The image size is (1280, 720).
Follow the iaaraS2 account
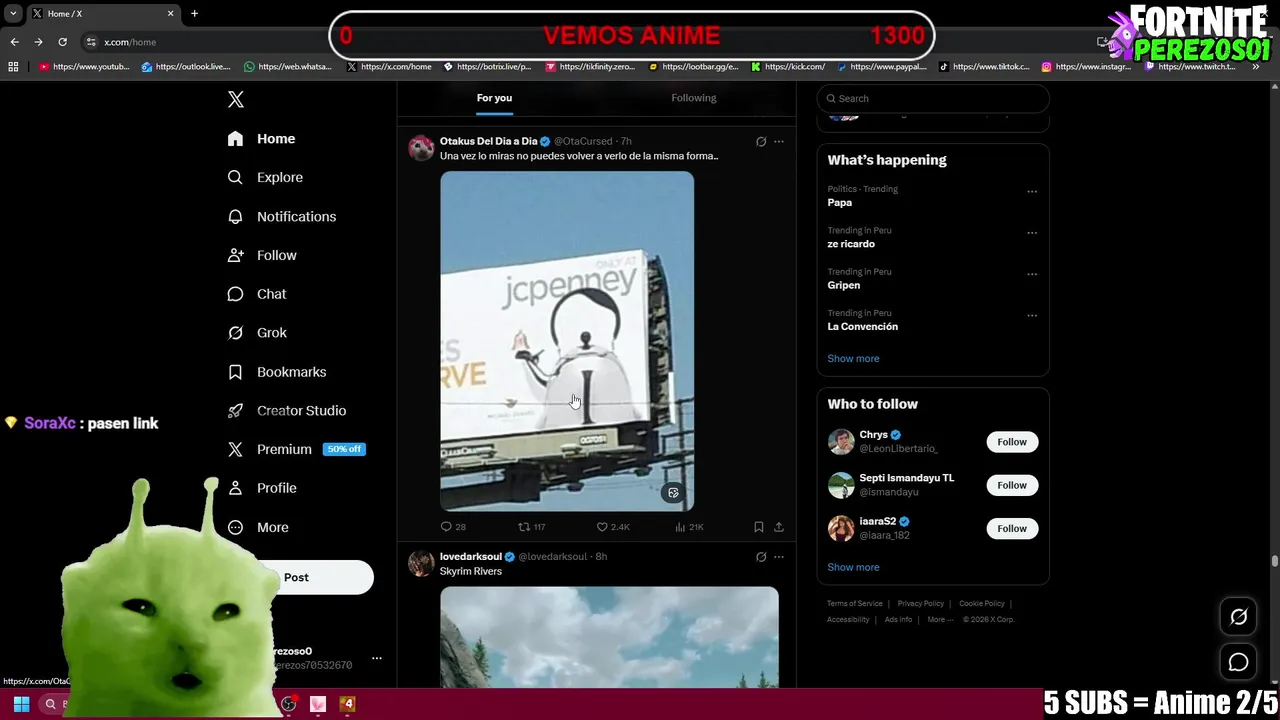[1012, 528]
